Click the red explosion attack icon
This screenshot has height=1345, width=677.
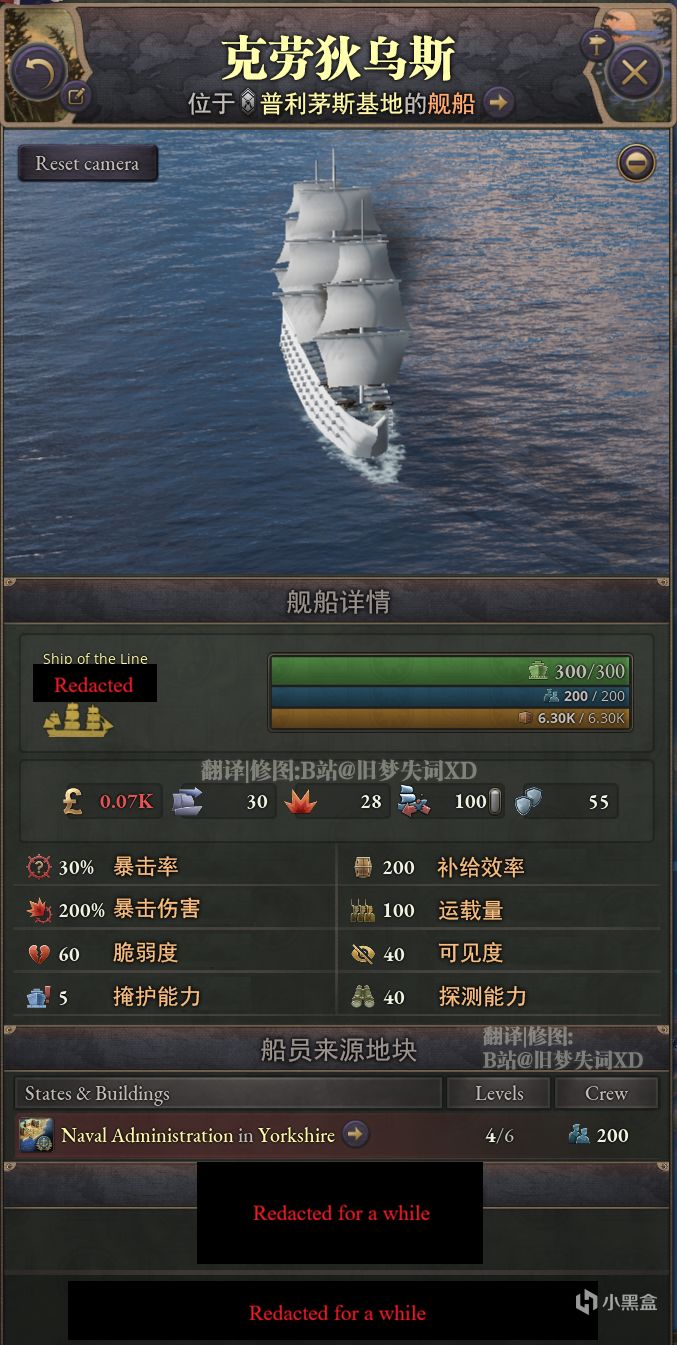click(x=299, y=801)
